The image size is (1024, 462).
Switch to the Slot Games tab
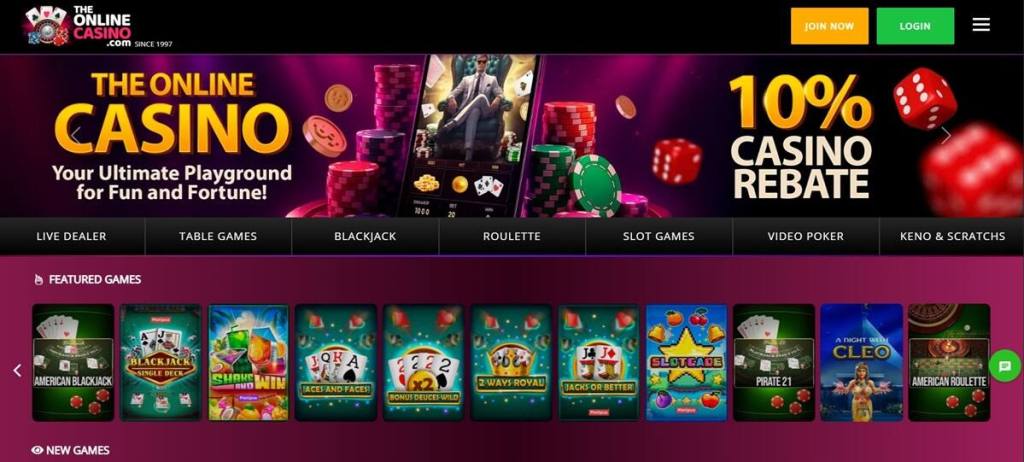point(659,237)
